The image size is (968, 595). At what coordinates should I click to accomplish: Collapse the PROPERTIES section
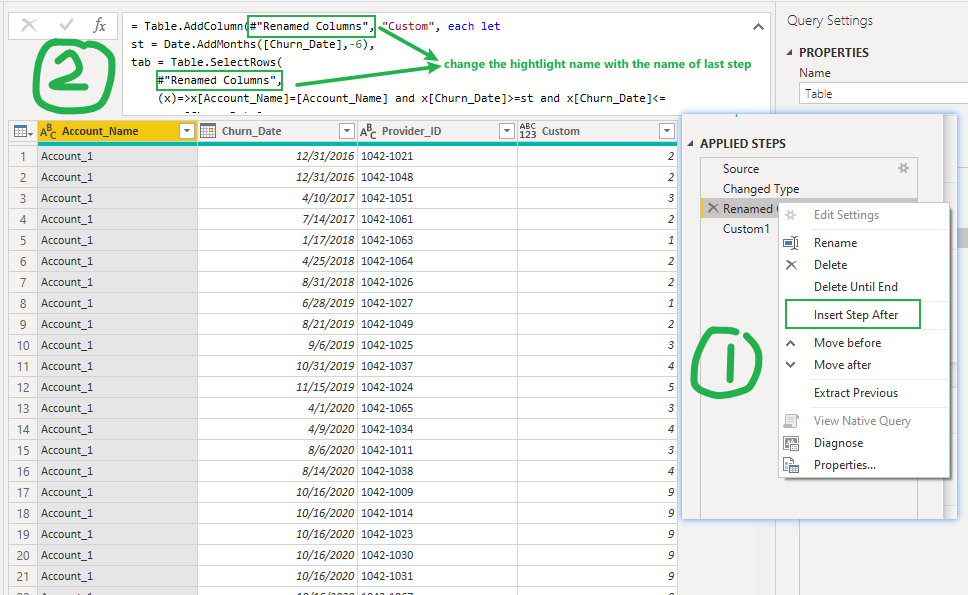click(790, 52)
